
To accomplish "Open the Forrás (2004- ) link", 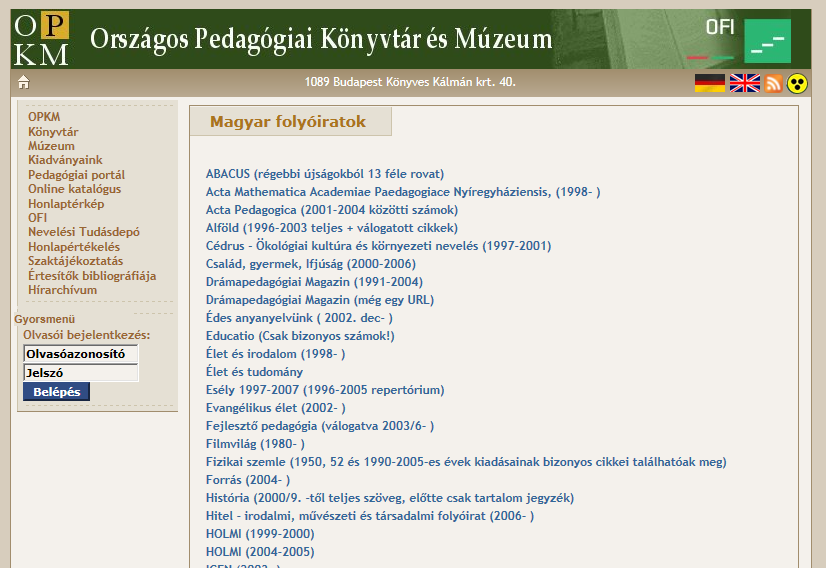I will (248, 480).
